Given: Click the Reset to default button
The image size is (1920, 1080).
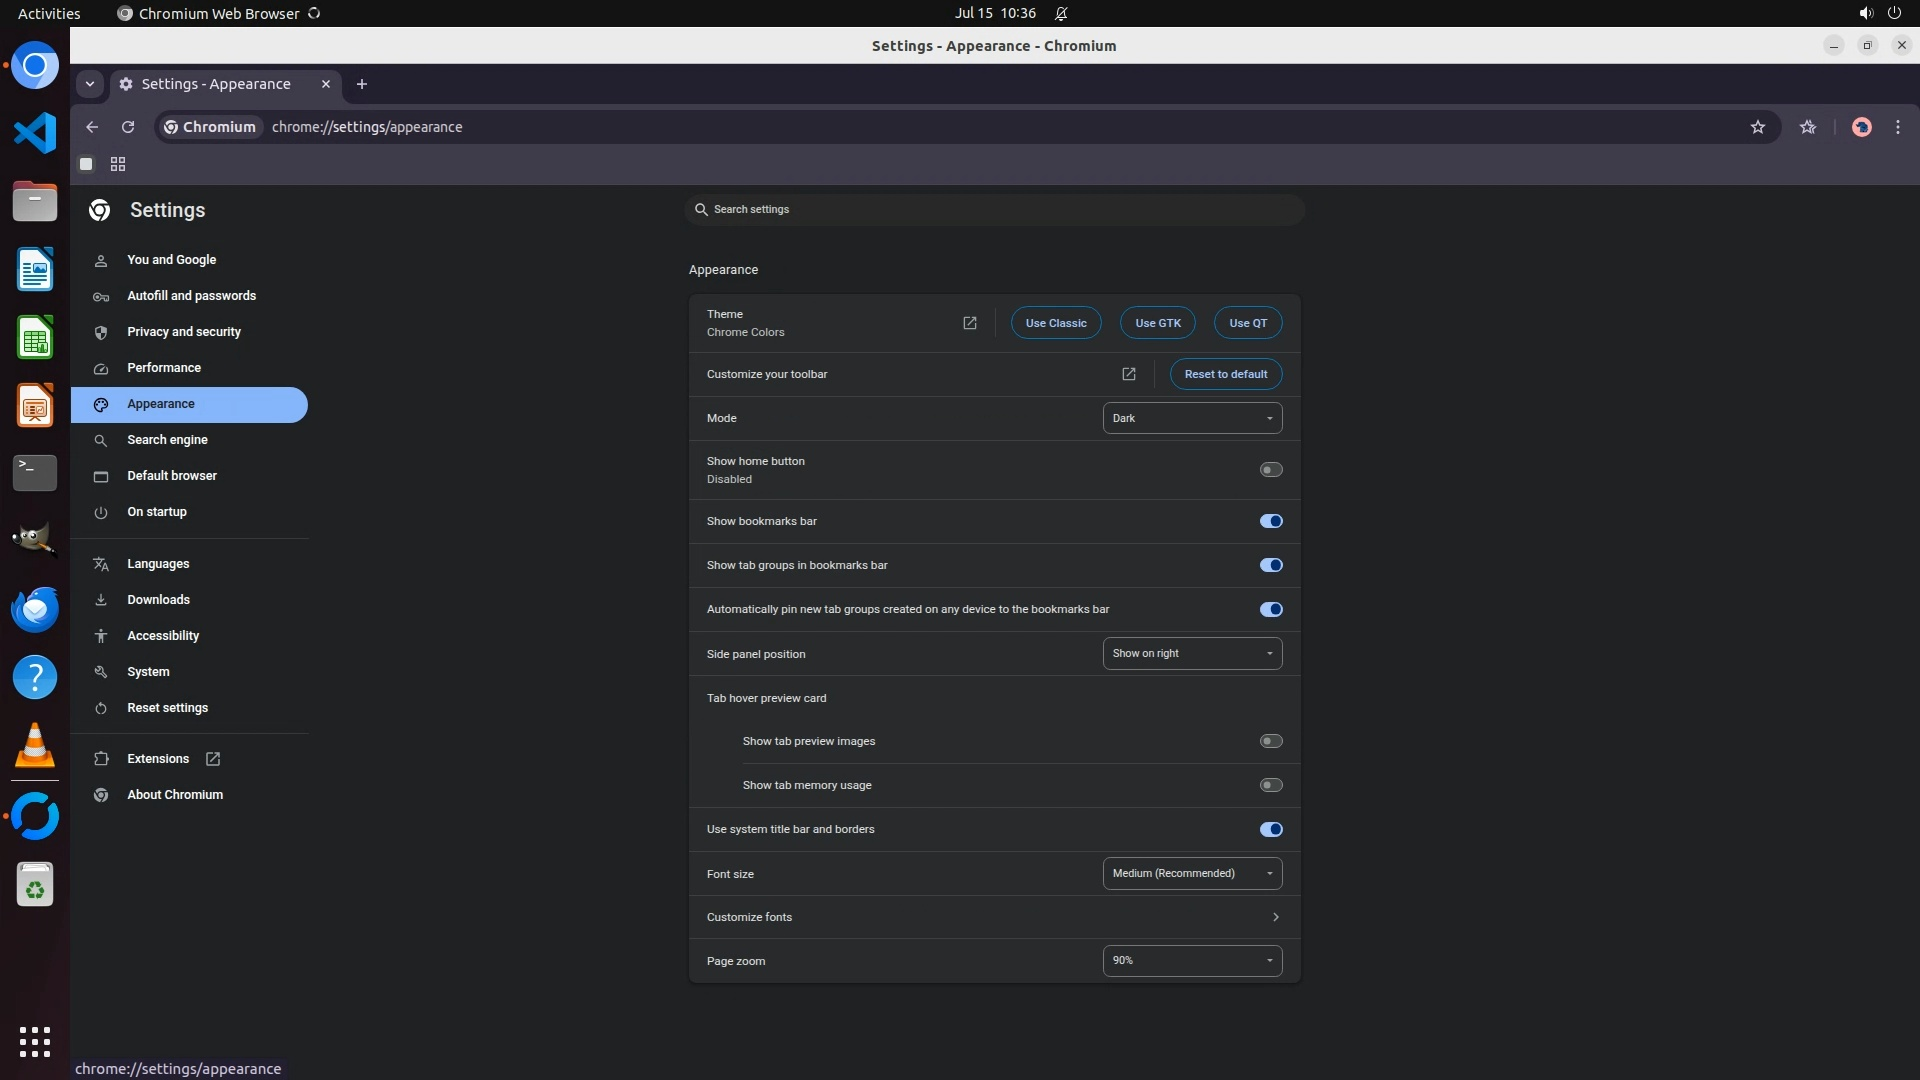Looking at the screenshot, I should click(1225, 374).
